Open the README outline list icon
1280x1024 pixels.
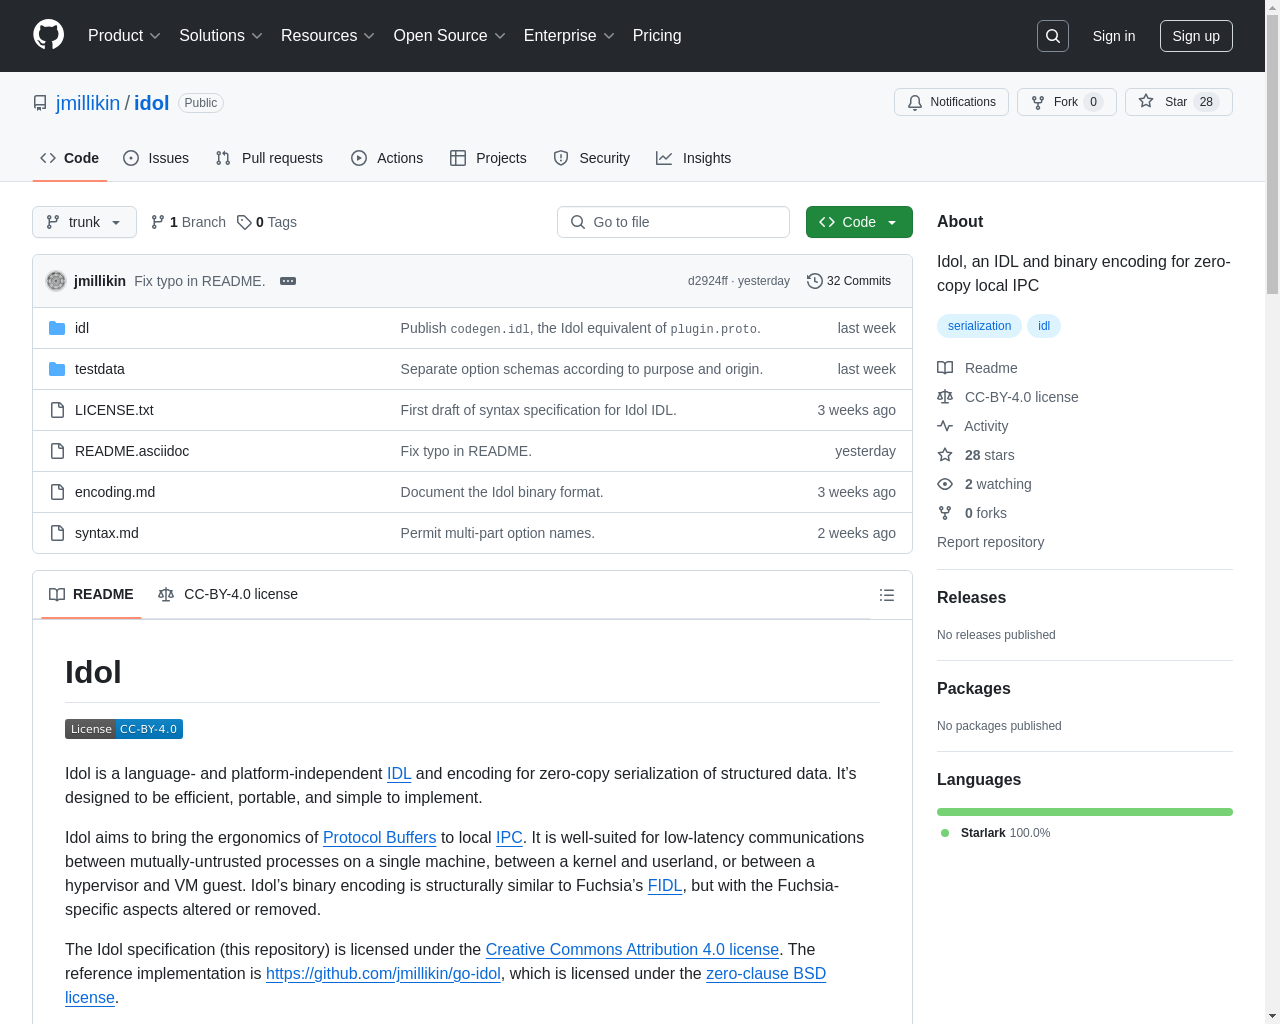[x=886, y=595]
